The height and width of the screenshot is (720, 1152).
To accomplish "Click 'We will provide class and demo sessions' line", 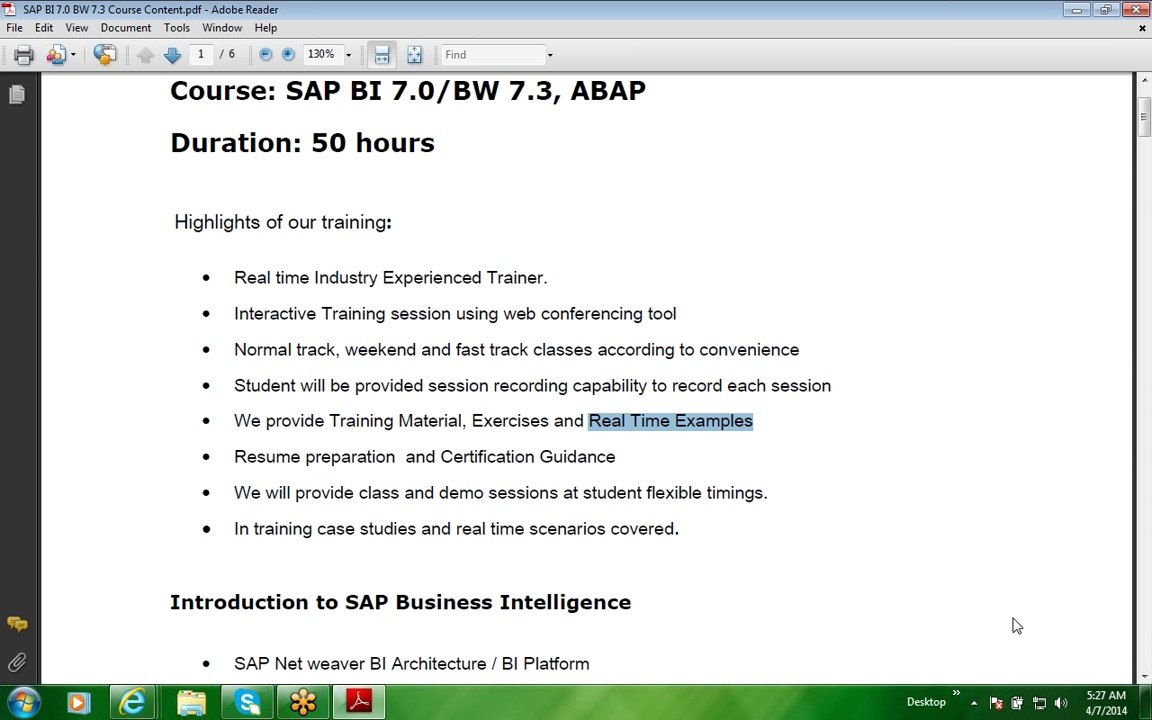I will coord(500,493).
